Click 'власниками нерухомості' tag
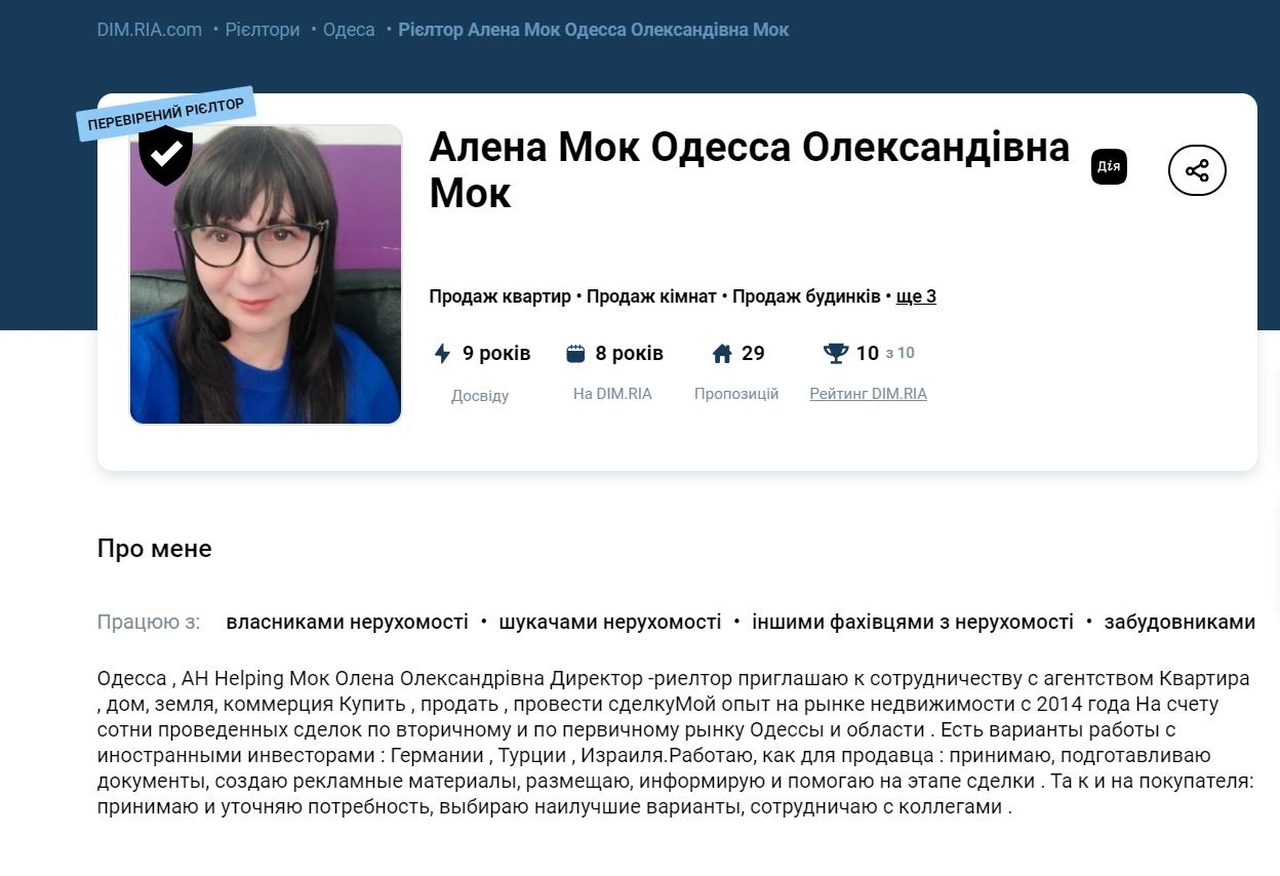The image size is (1280, 876). 347,622
